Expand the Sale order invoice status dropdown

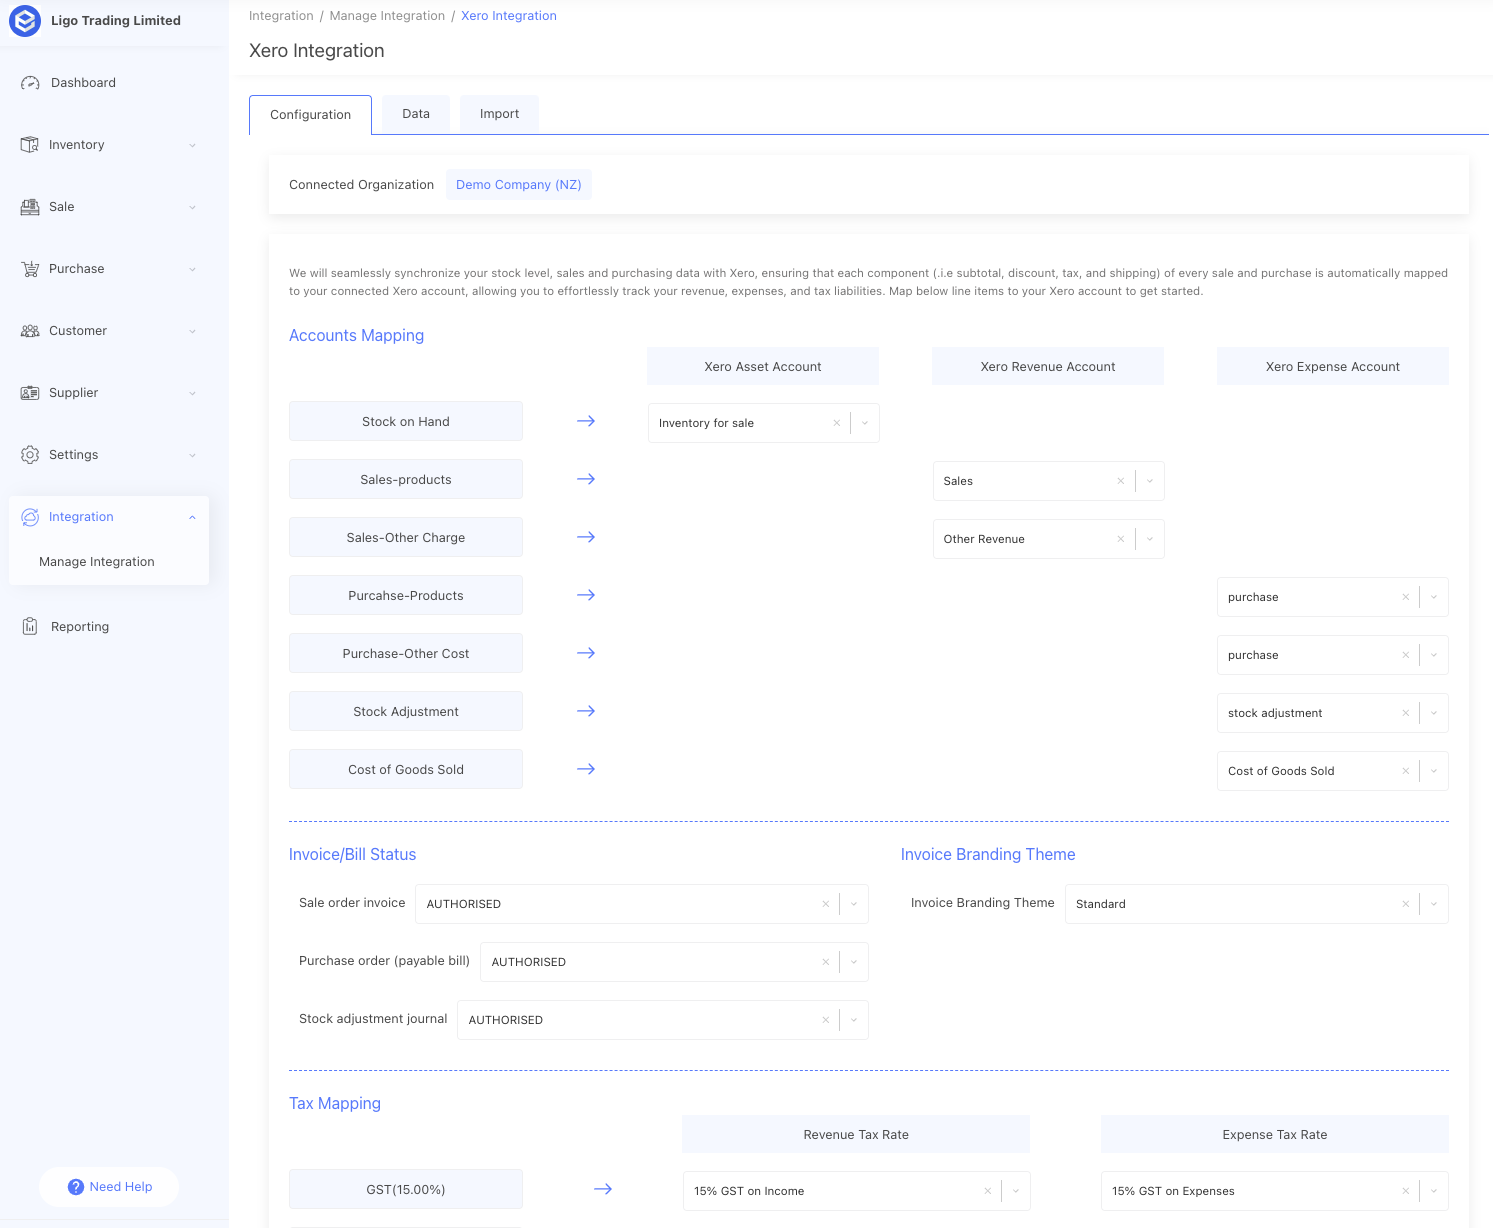(x=854, y=904)
